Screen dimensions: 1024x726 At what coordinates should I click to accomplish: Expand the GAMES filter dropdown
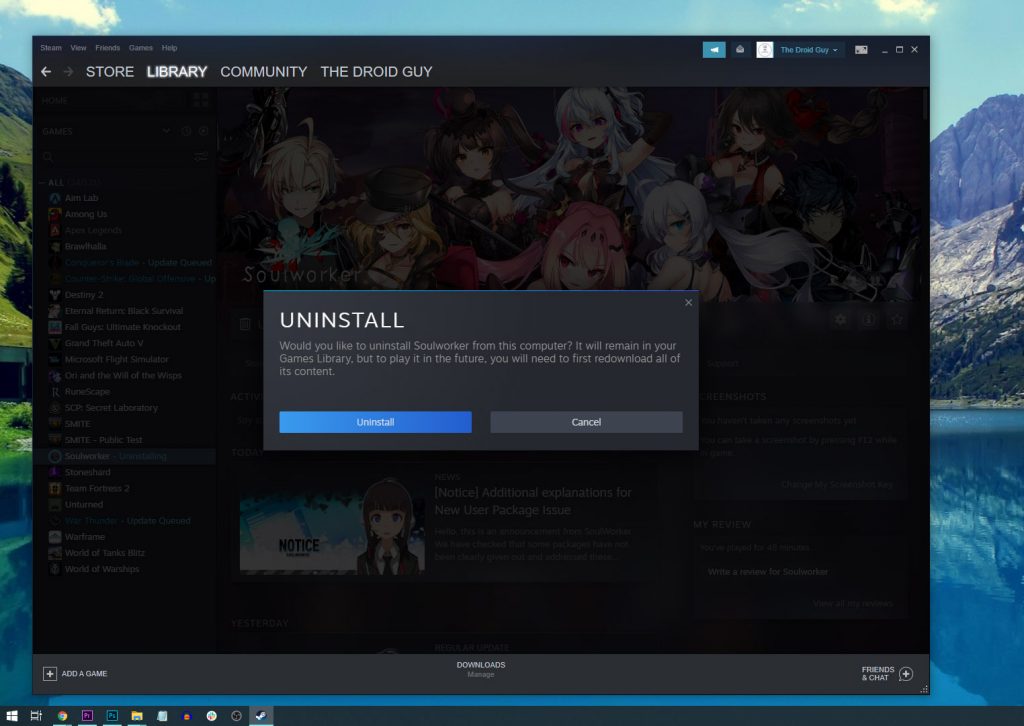pos(166,131)
